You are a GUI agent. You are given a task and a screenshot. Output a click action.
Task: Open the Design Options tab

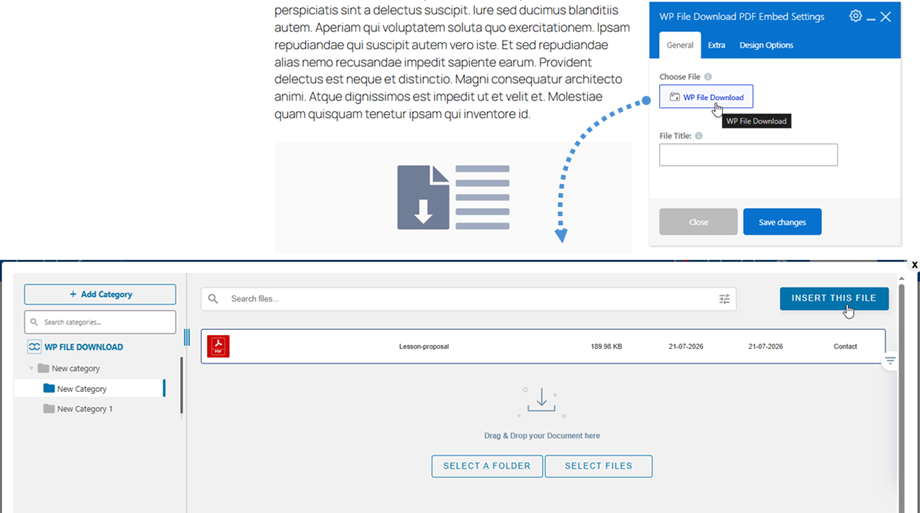point(766,45)
